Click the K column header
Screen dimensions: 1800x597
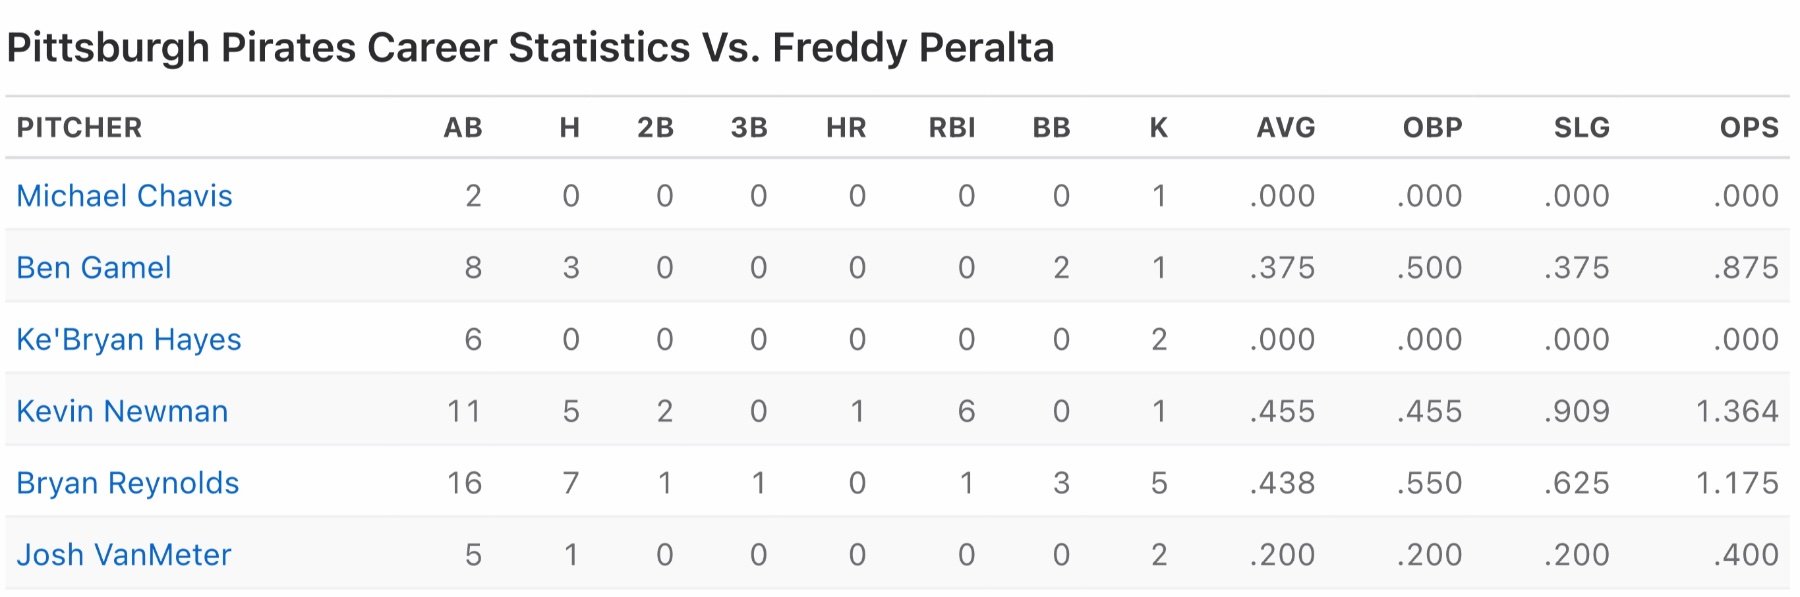click(x=1159, y=128)
